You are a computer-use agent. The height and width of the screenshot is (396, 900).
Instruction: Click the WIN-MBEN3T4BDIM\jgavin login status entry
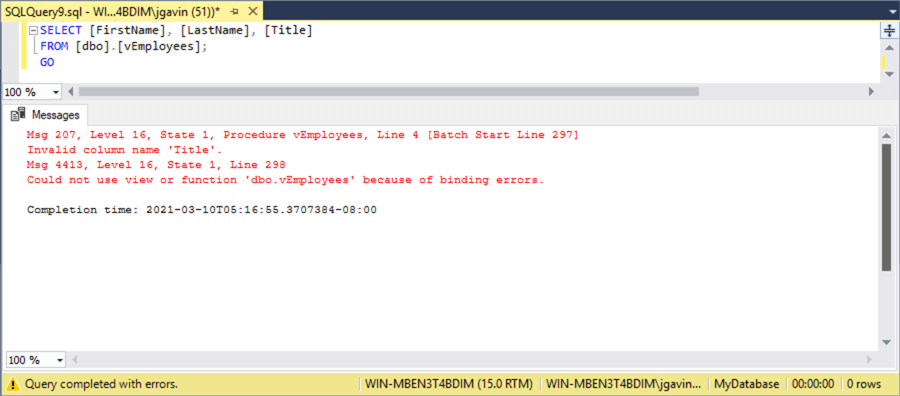click(x=623, y=384)
